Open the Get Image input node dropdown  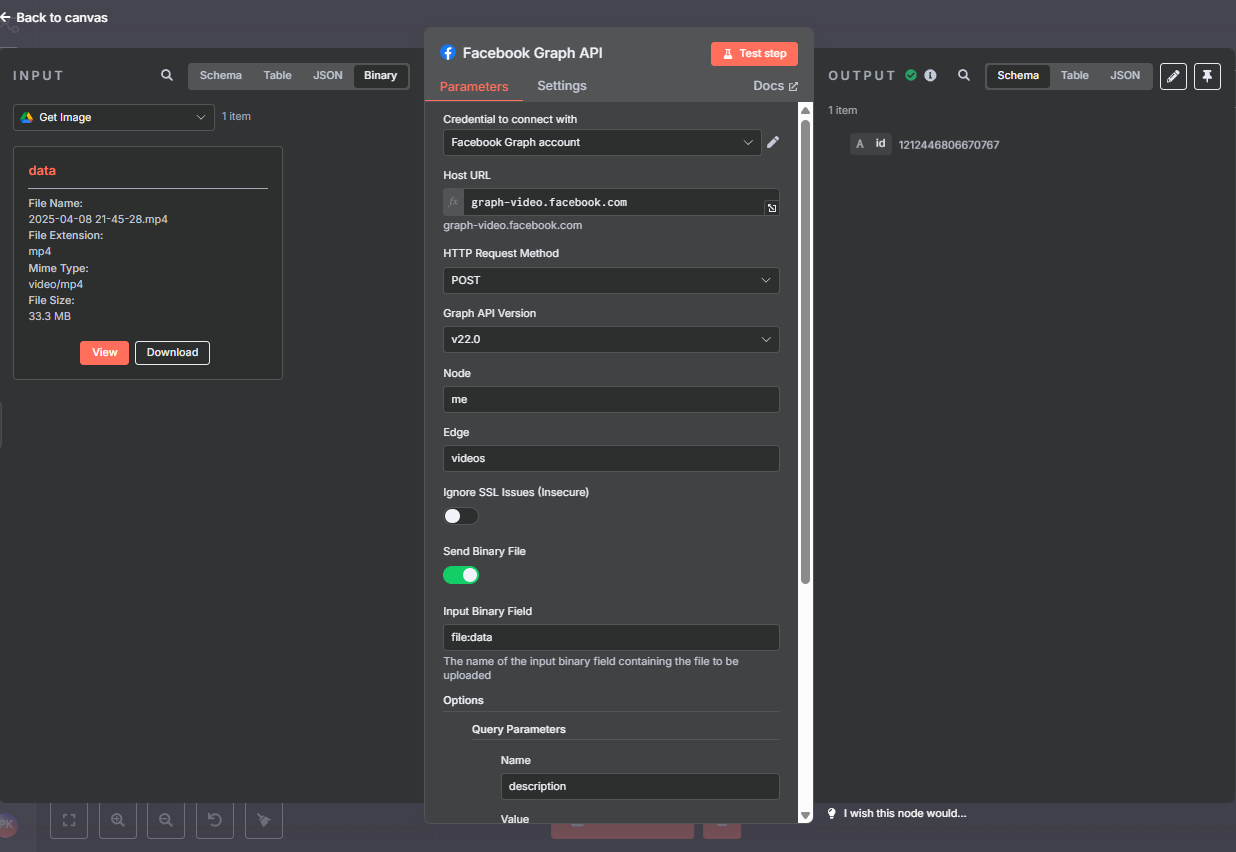114,117
